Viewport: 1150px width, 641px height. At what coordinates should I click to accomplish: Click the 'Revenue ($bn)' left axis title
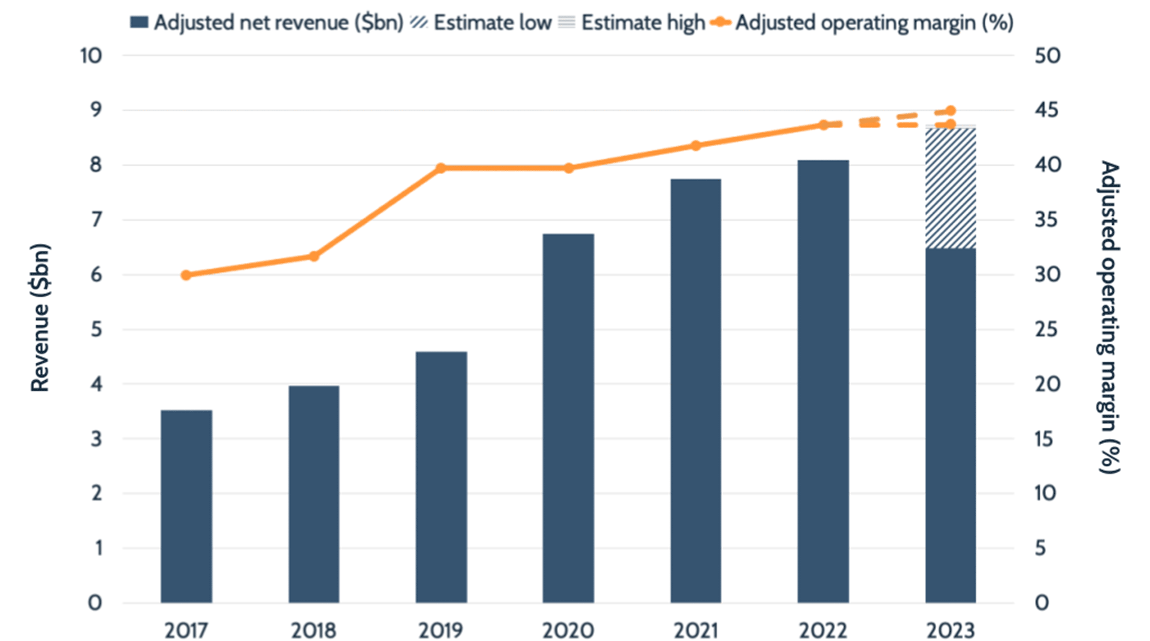(41, 317)
